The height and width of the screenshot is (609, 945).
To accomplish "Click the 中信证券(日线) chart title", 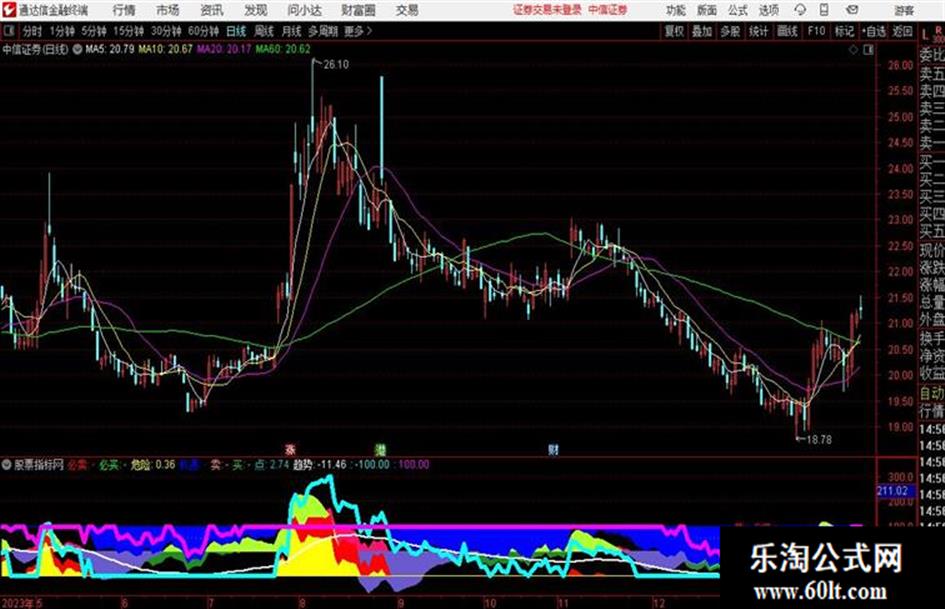I will coord(35,49).
